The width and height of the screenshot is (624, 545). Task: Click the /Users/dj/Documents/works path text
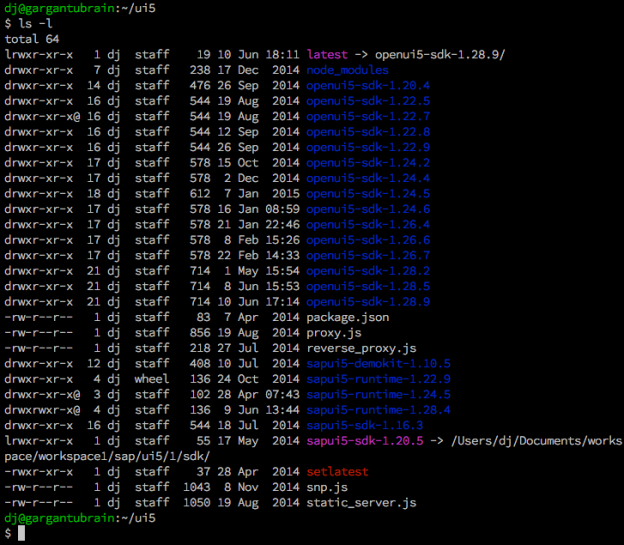(x=537, y=441)
